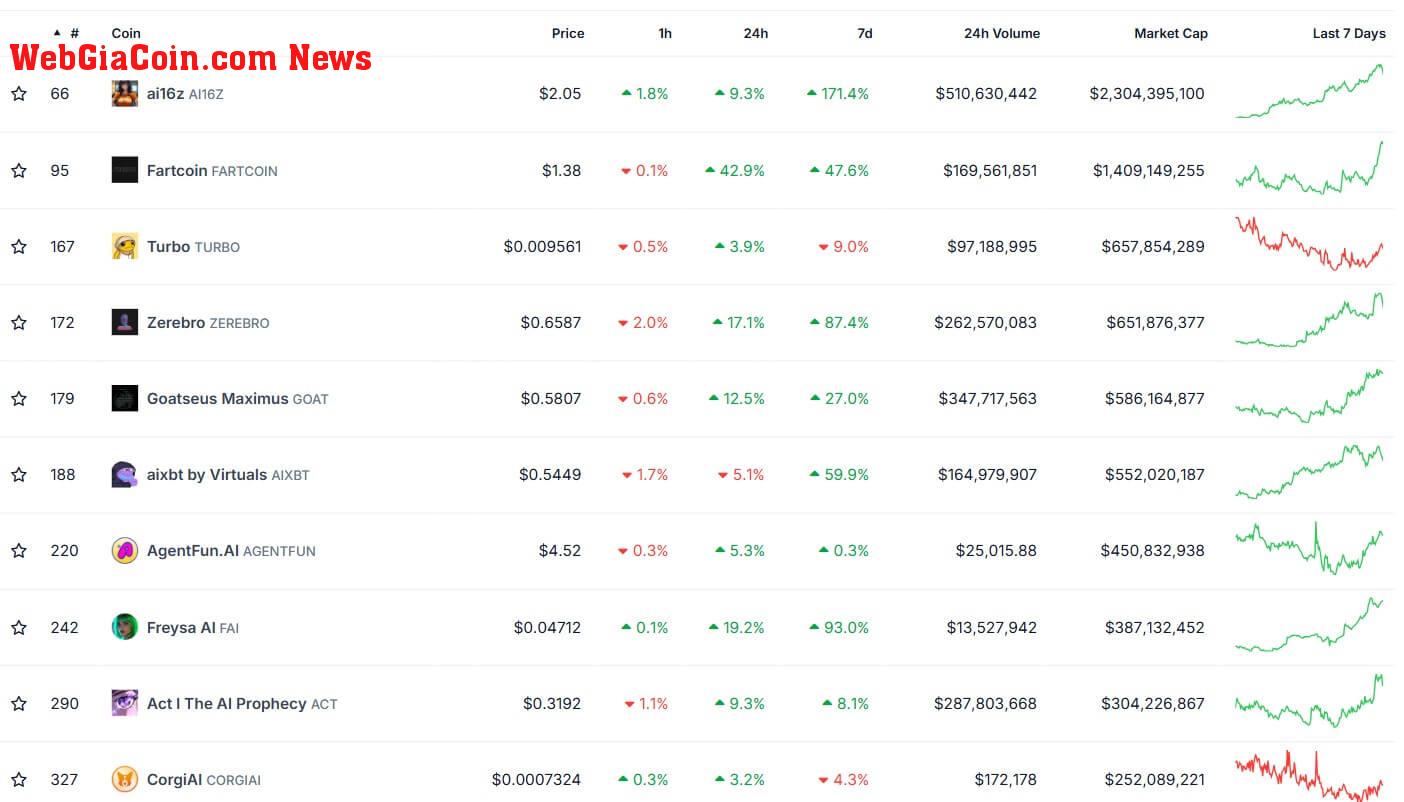Click the CorgiAI dog logo
The width and height of the screenshot is (1404, 802).
coord(125,779)
